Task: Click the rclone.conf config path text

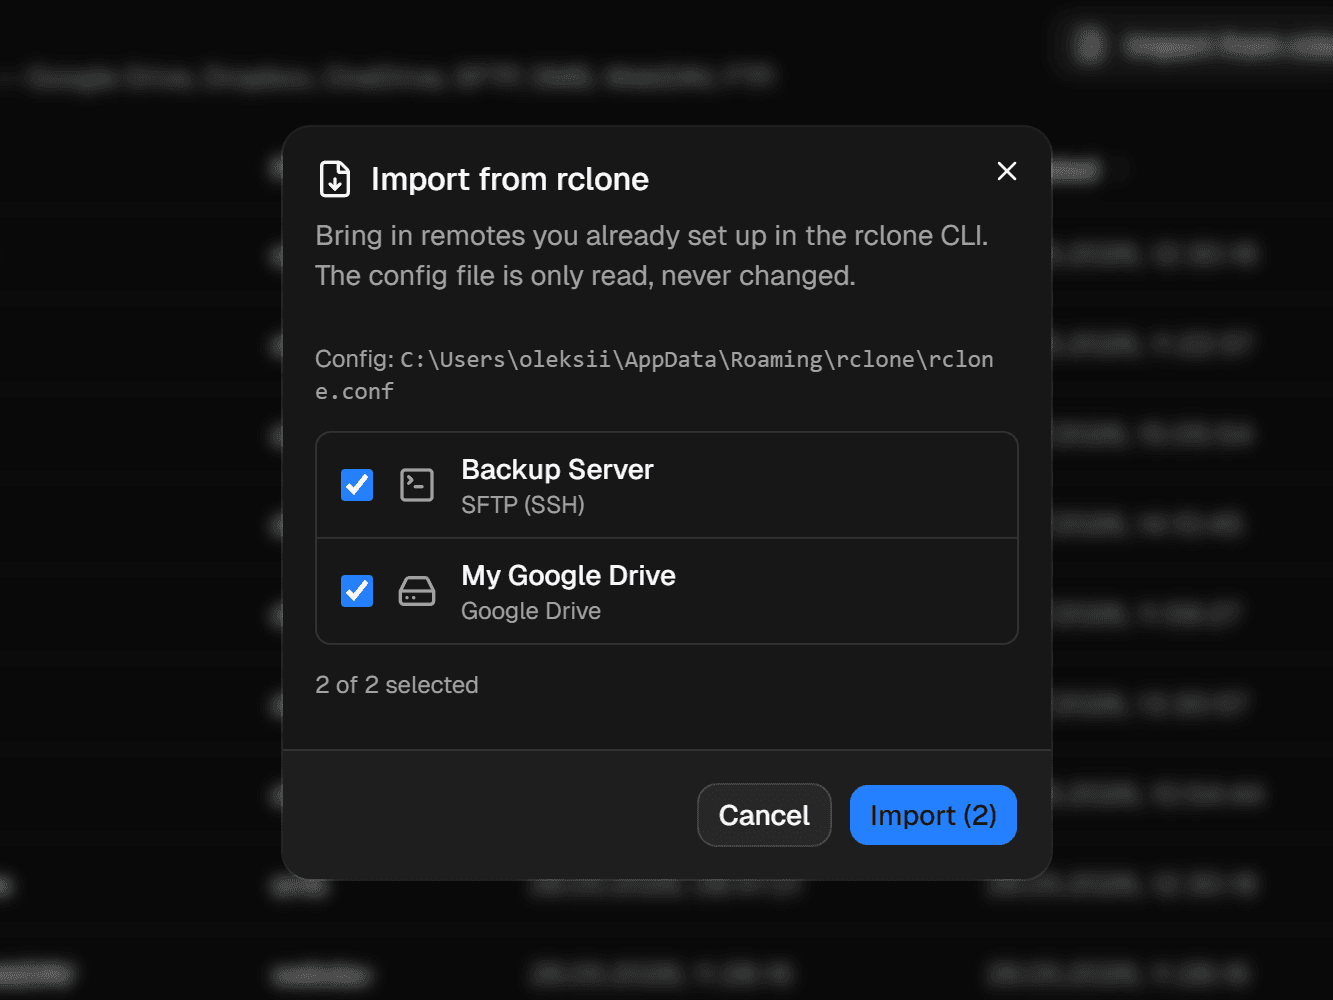Action: pyautogui.click(x=654, y=375)
